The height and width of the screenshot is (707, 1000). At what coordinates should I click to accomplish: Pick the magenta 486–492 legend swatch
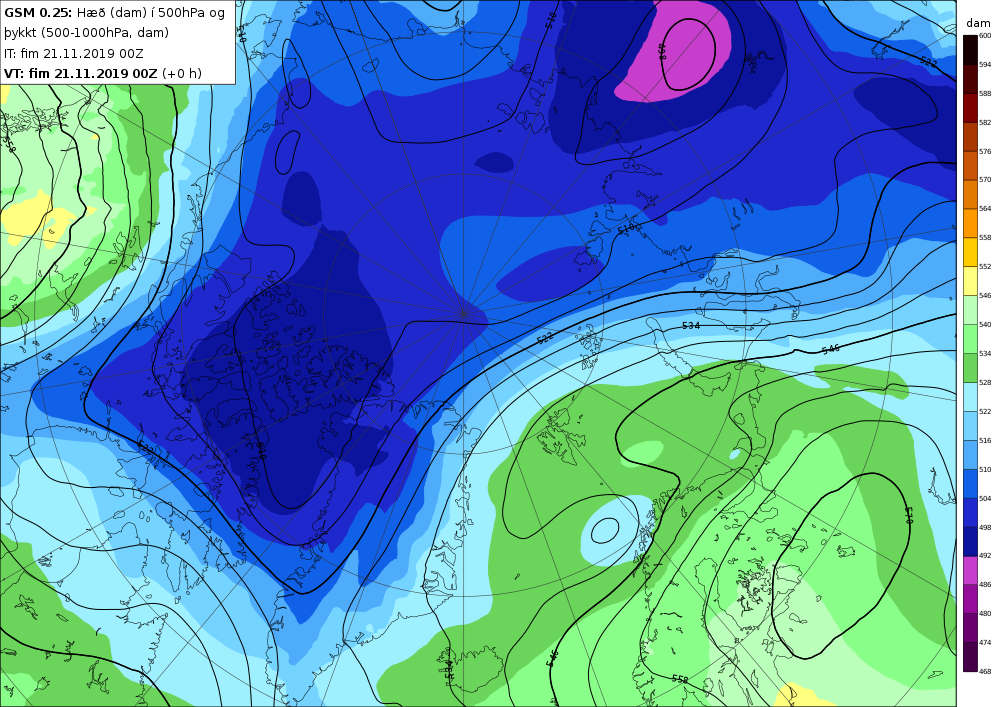point(970,570)
